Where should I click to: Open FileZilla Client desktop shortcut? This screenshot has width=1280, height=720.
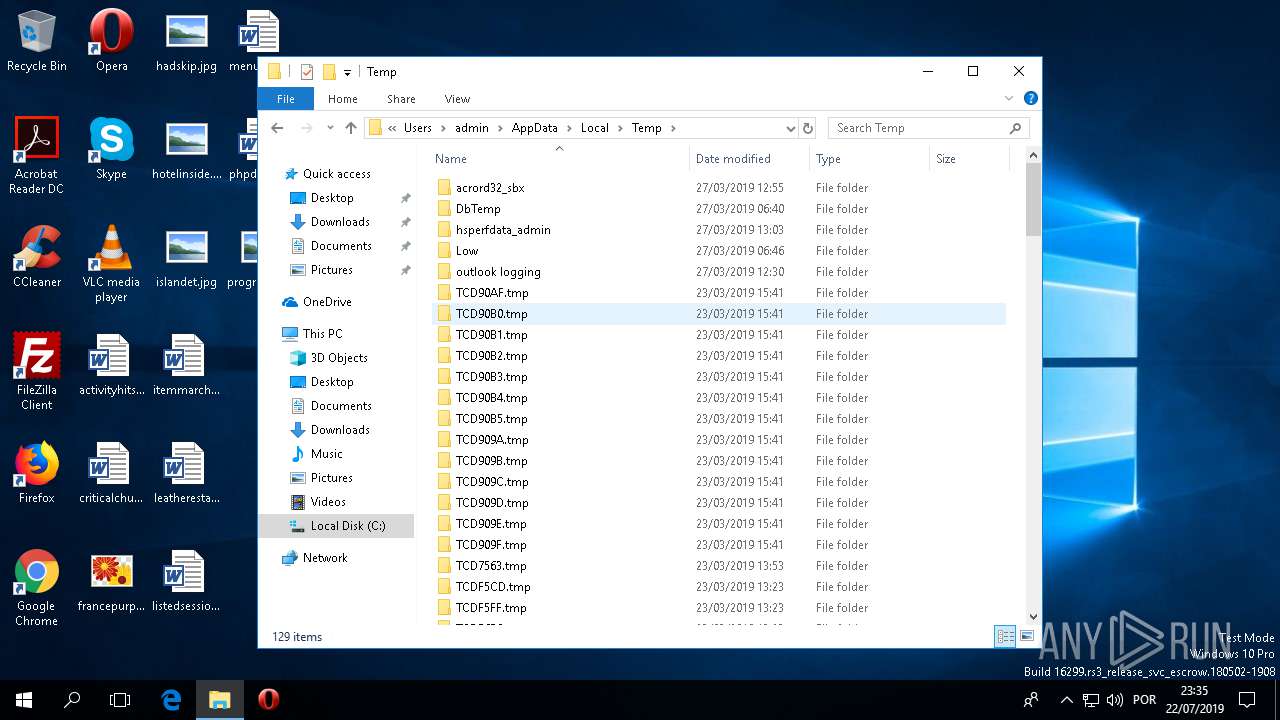[x=37, y=372]
